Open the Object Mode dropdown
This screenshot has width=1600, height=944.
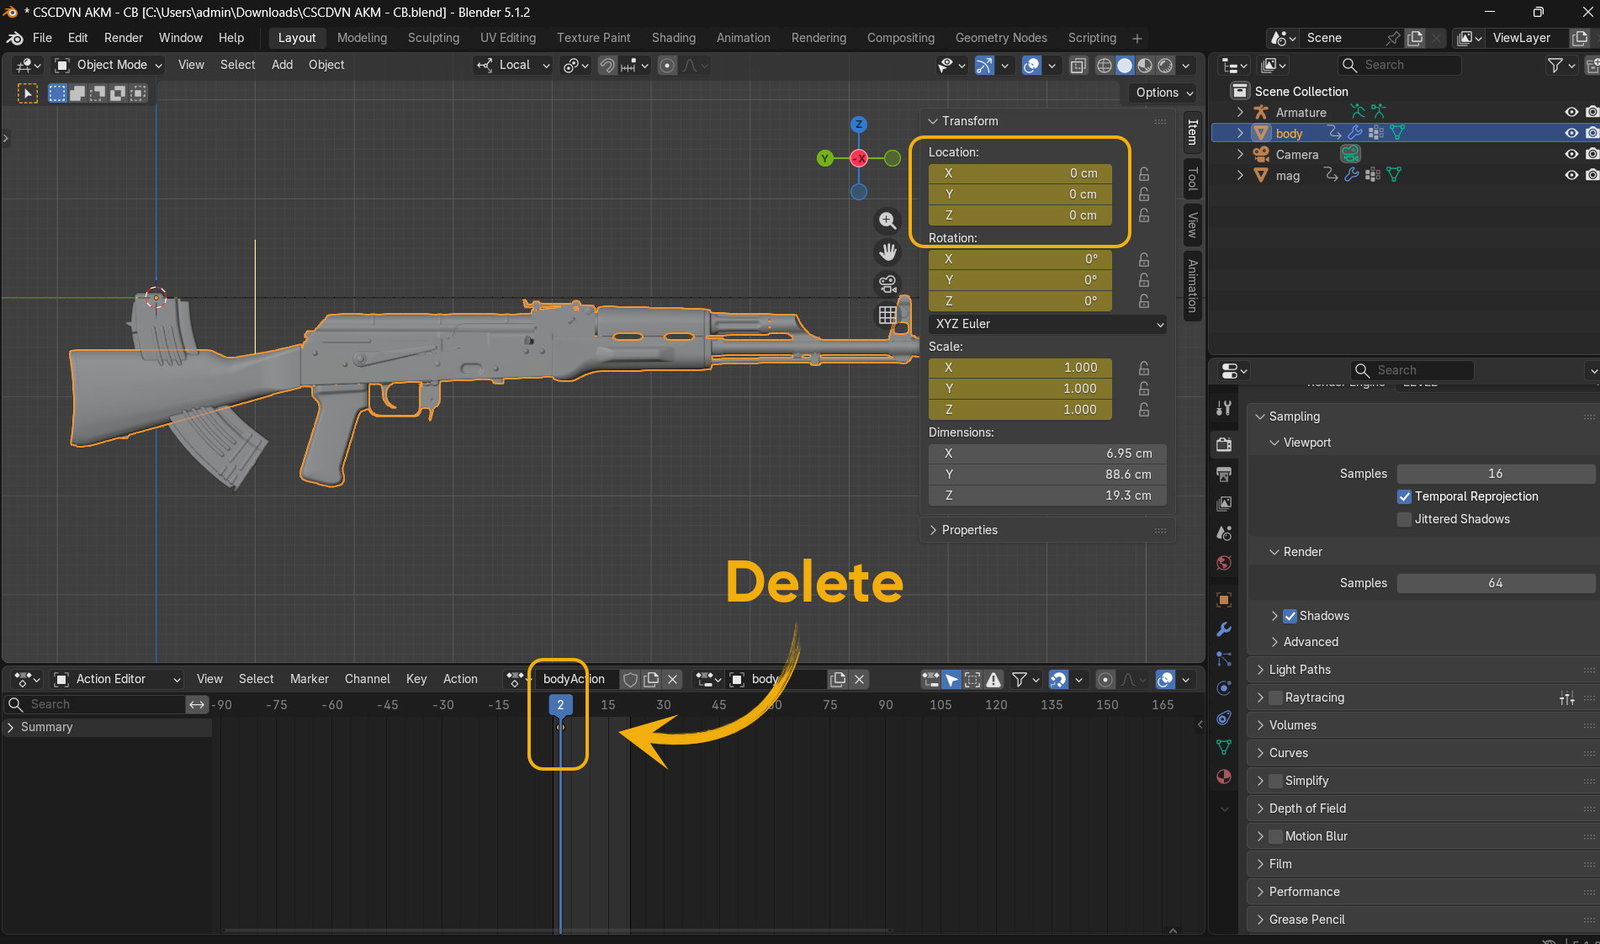pos(108,65)
